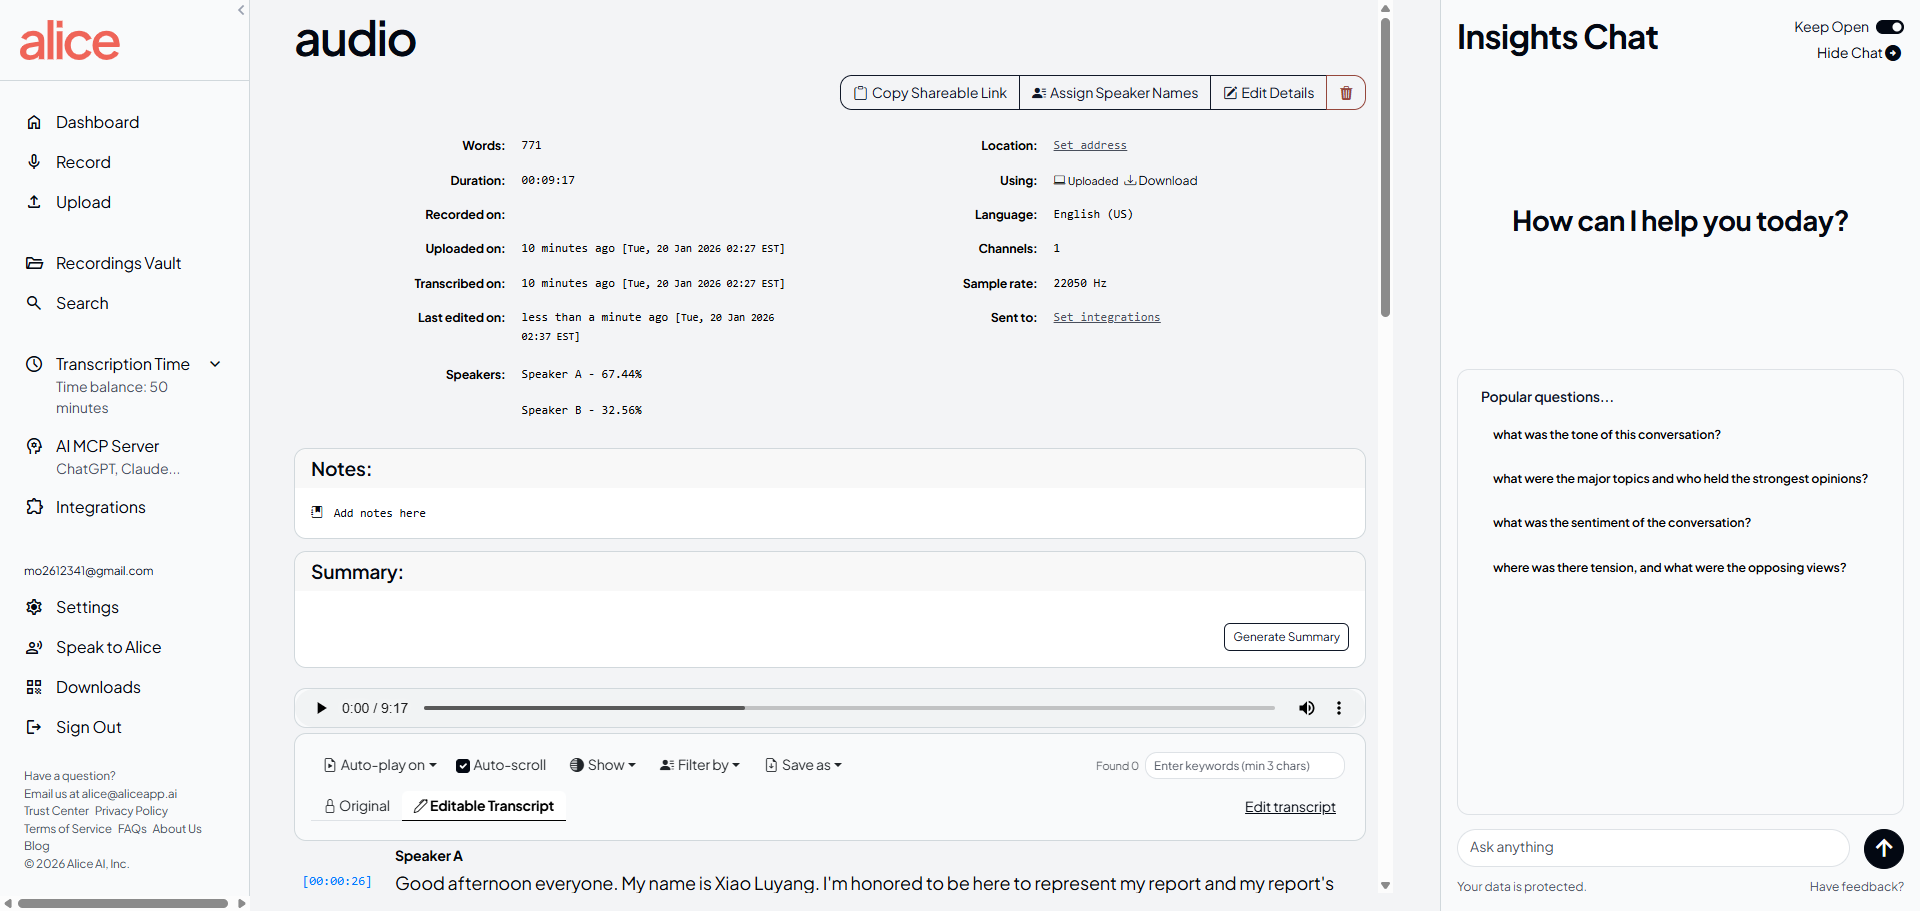Mute the audio player volume
1920x911 pixels.
1306,708
